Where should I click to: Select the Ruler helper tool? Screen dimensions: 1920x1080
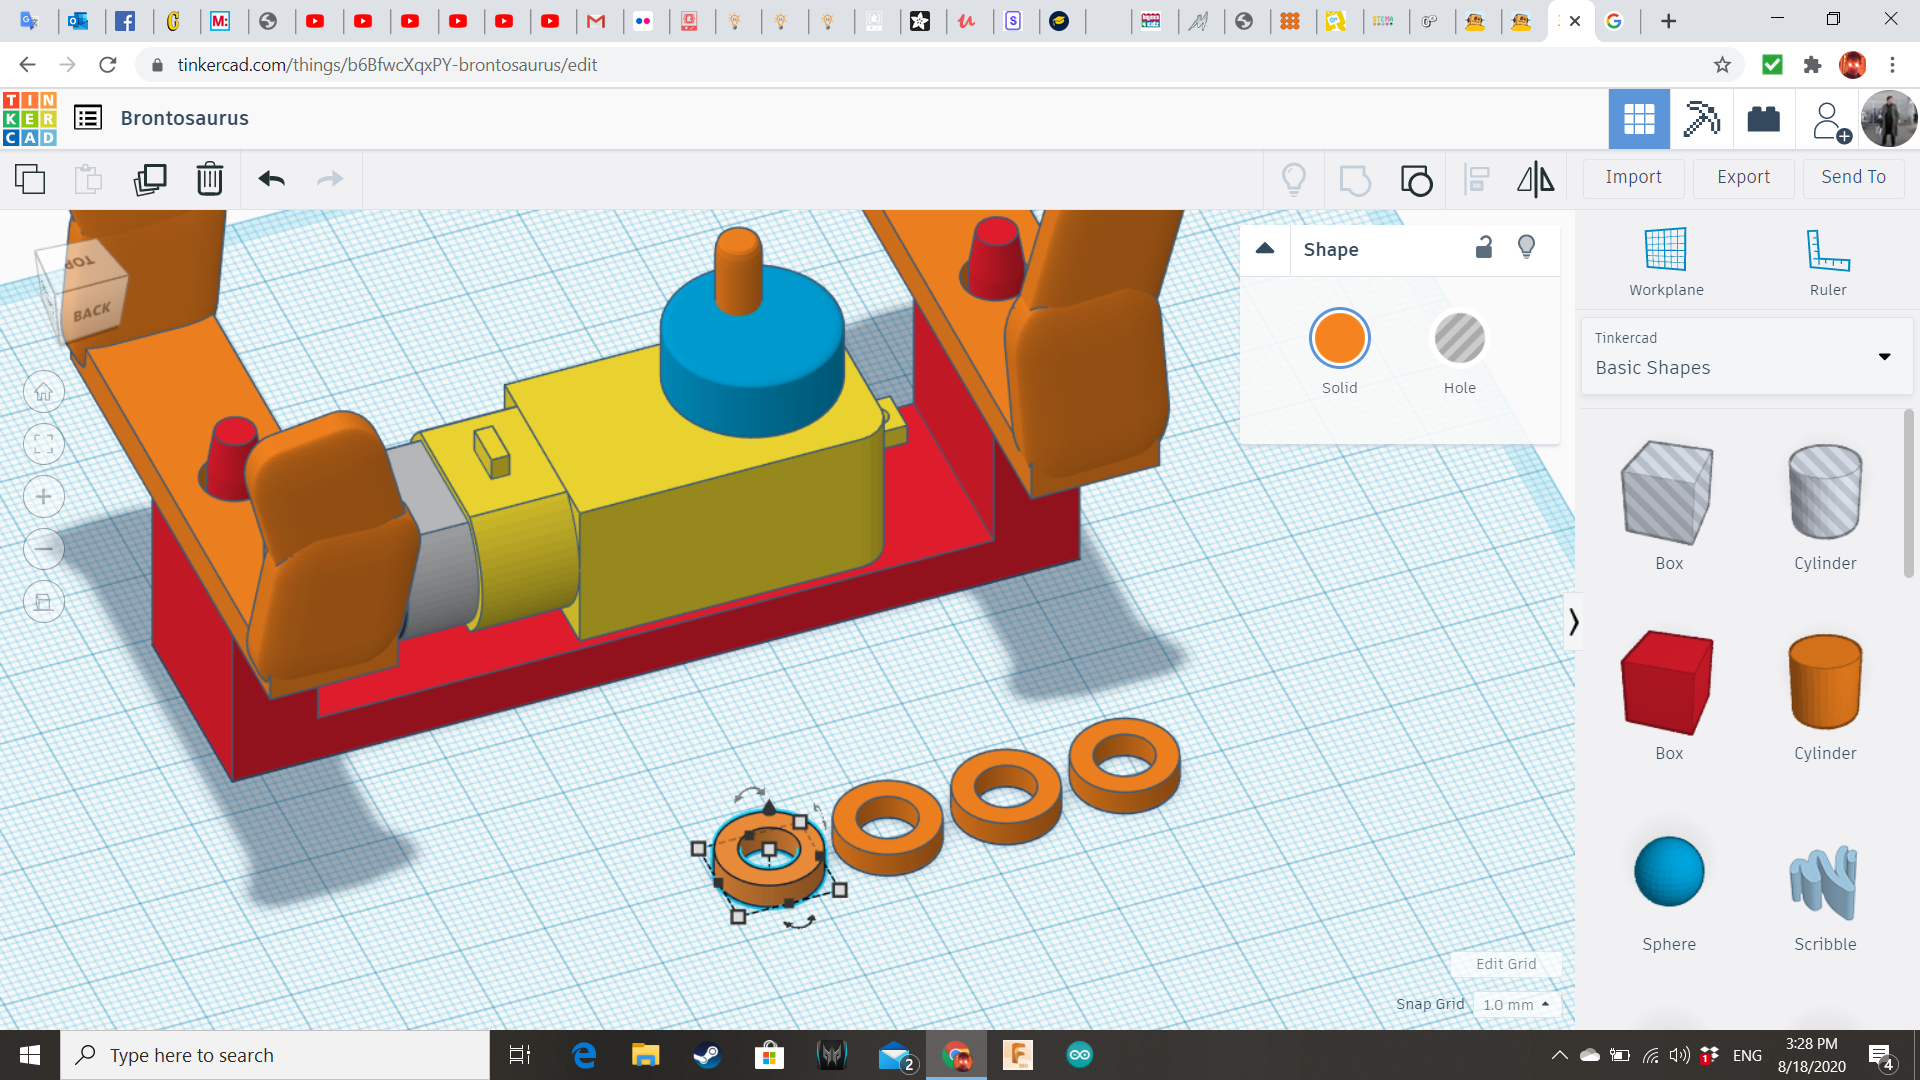pyautogui.click(x=1827, y=260)
